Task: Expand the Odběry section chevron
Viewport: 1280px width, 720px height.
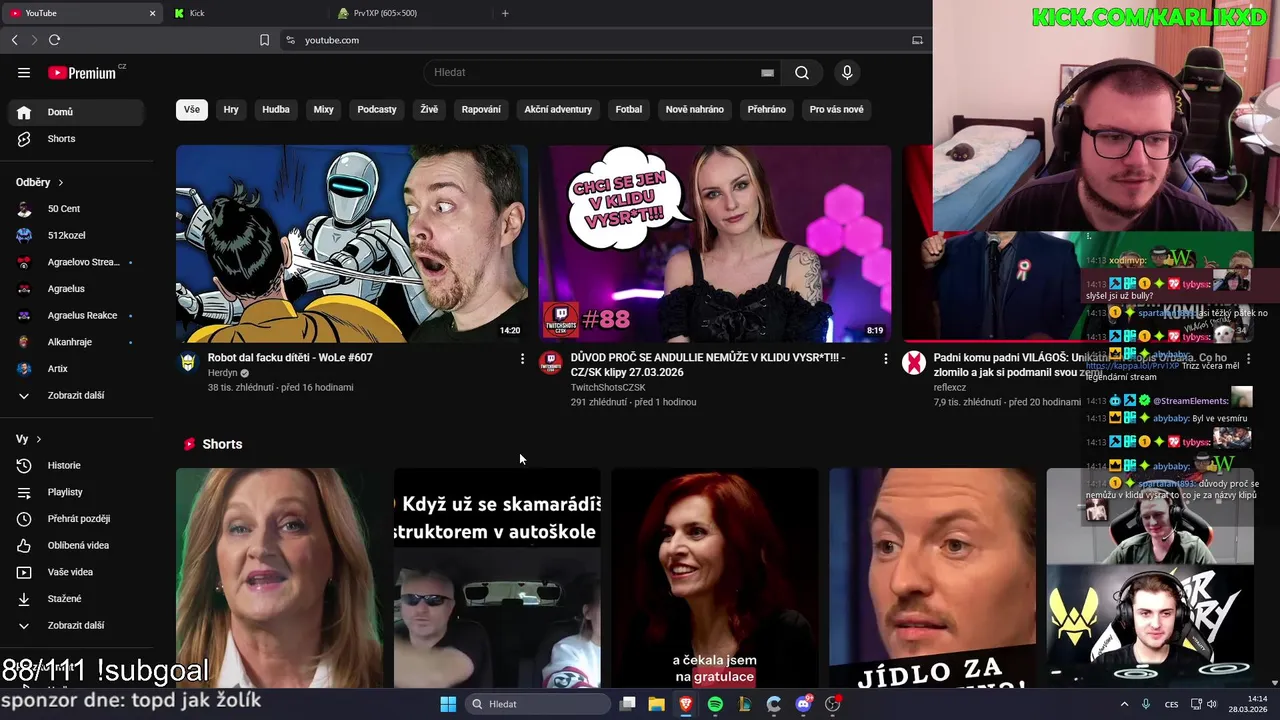Action: coord(61,183)
